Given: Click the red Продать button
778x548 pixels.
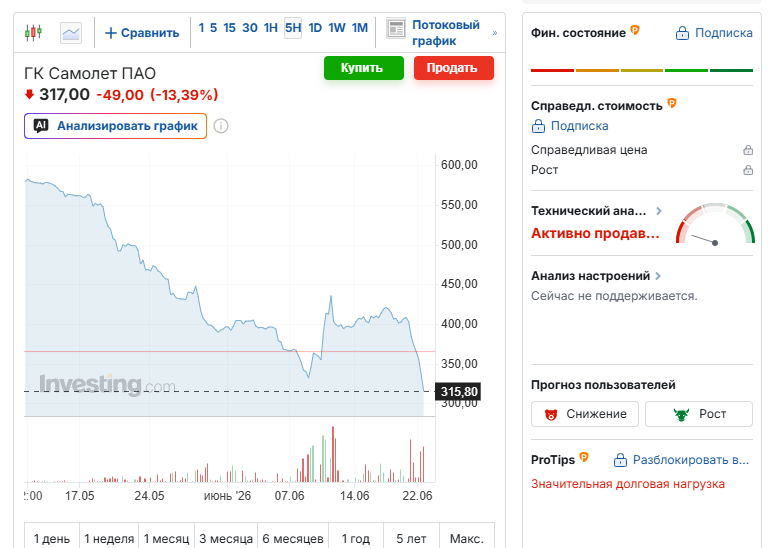Looking at the screenshot, I should tap(454, 68).
